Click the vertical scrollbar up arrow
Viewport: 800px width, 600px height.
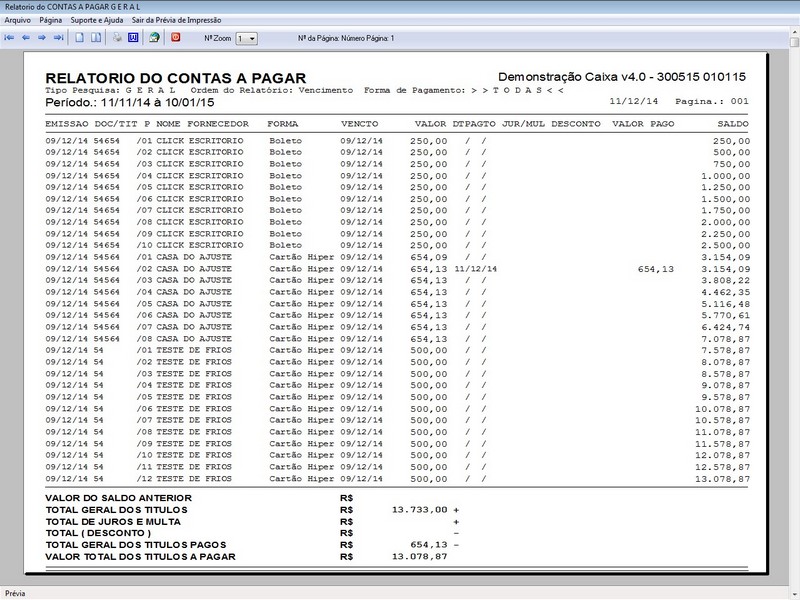click(x=794, y=32)
